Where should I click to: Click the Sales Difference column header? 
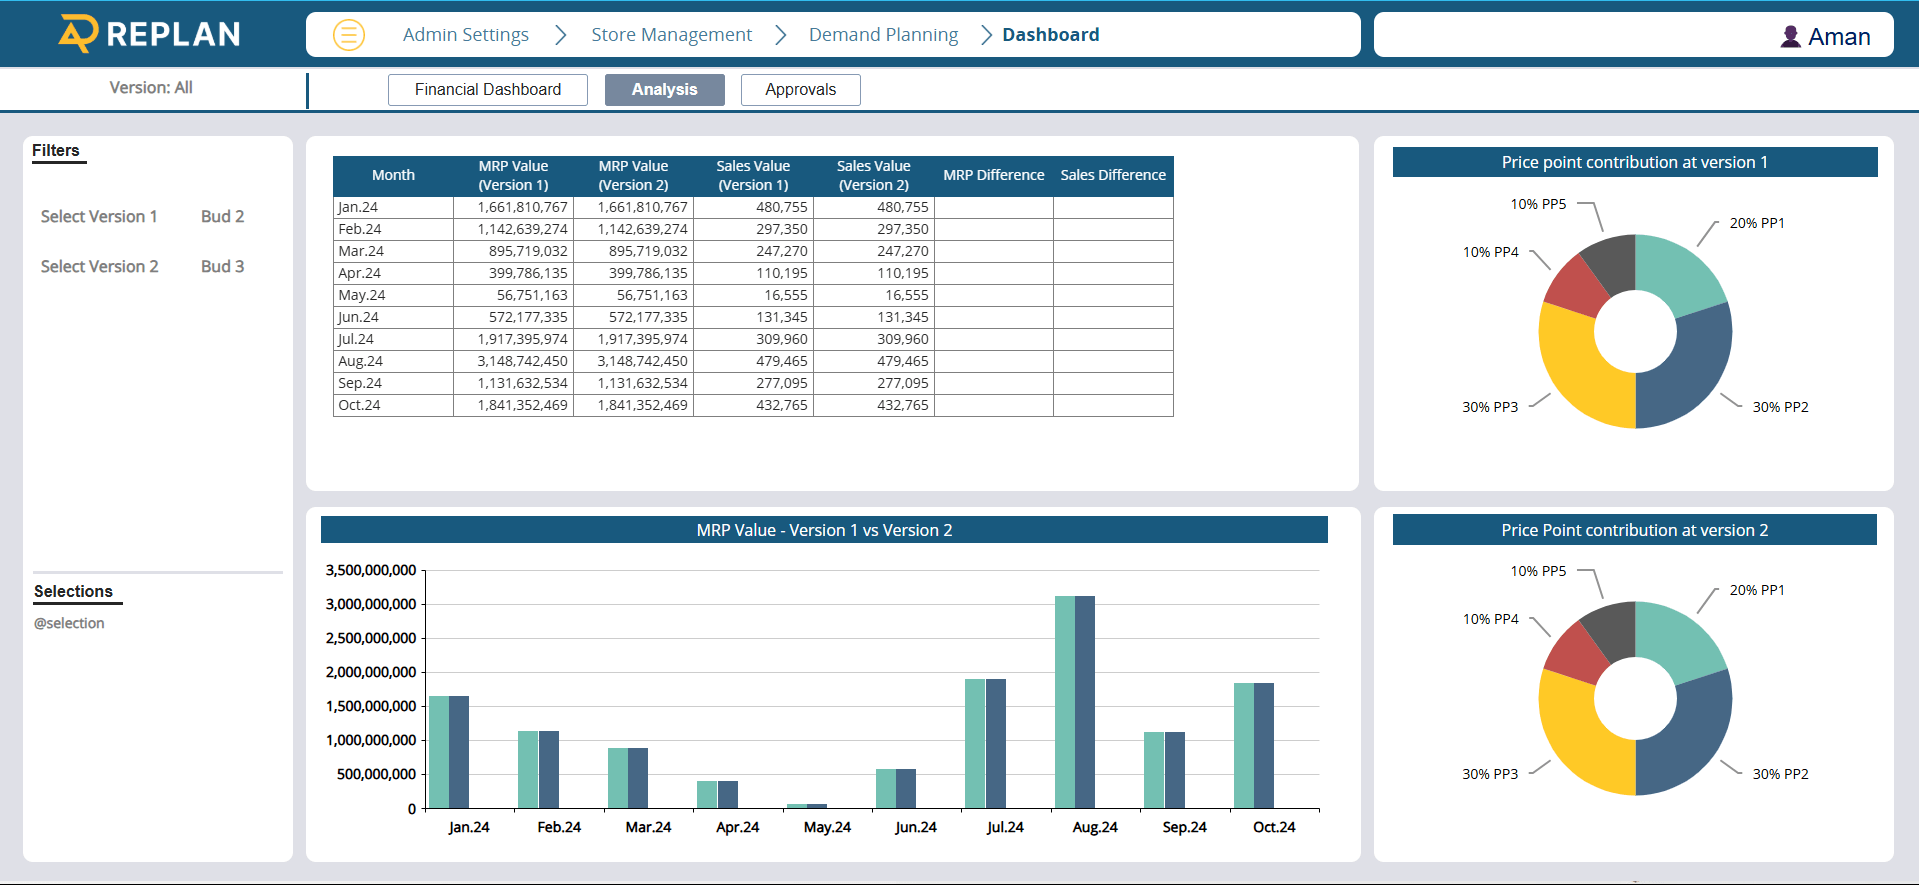click(1112, 175)
